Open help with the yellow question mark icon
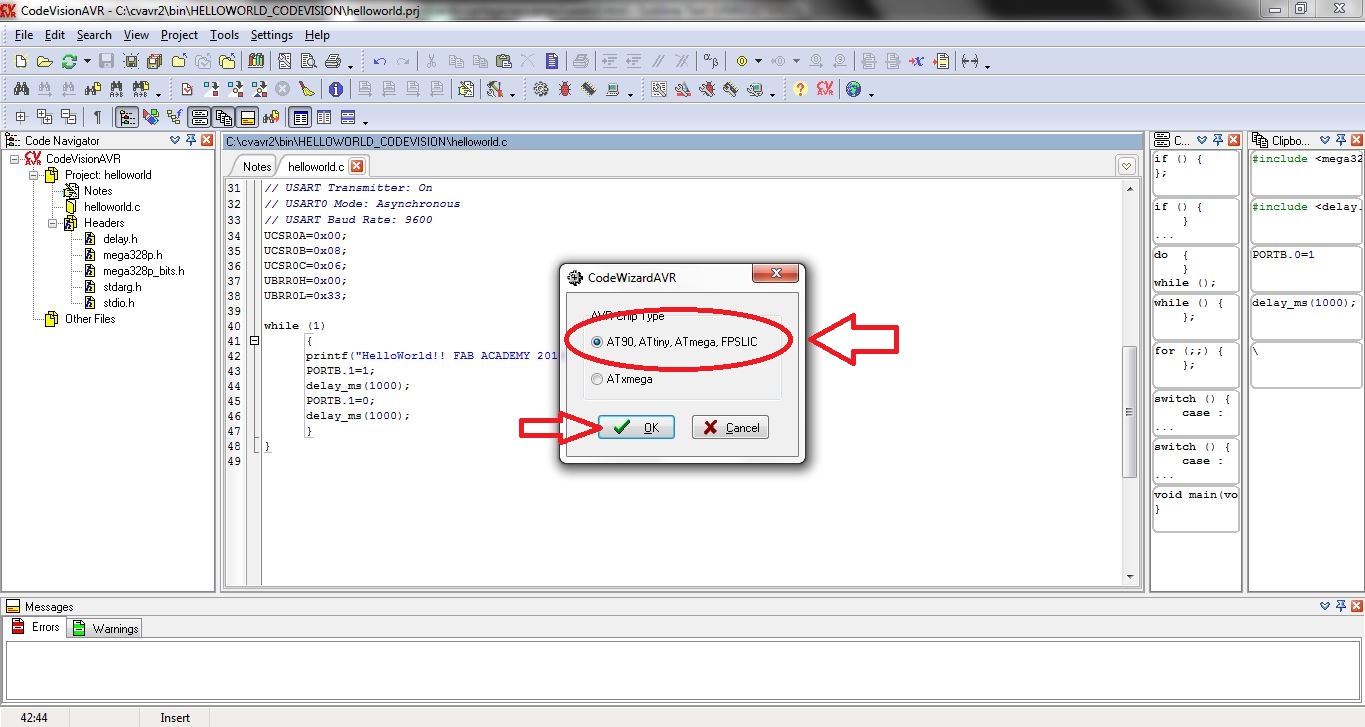The width and height of the screenshot is (1365, 727). point(800,89)
